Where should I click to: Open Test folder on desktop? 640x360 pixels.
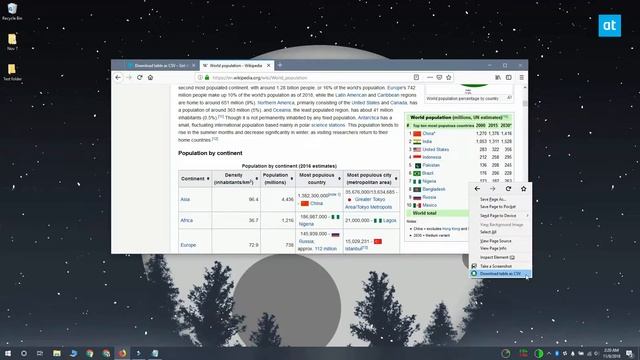(x=12, y=72)
